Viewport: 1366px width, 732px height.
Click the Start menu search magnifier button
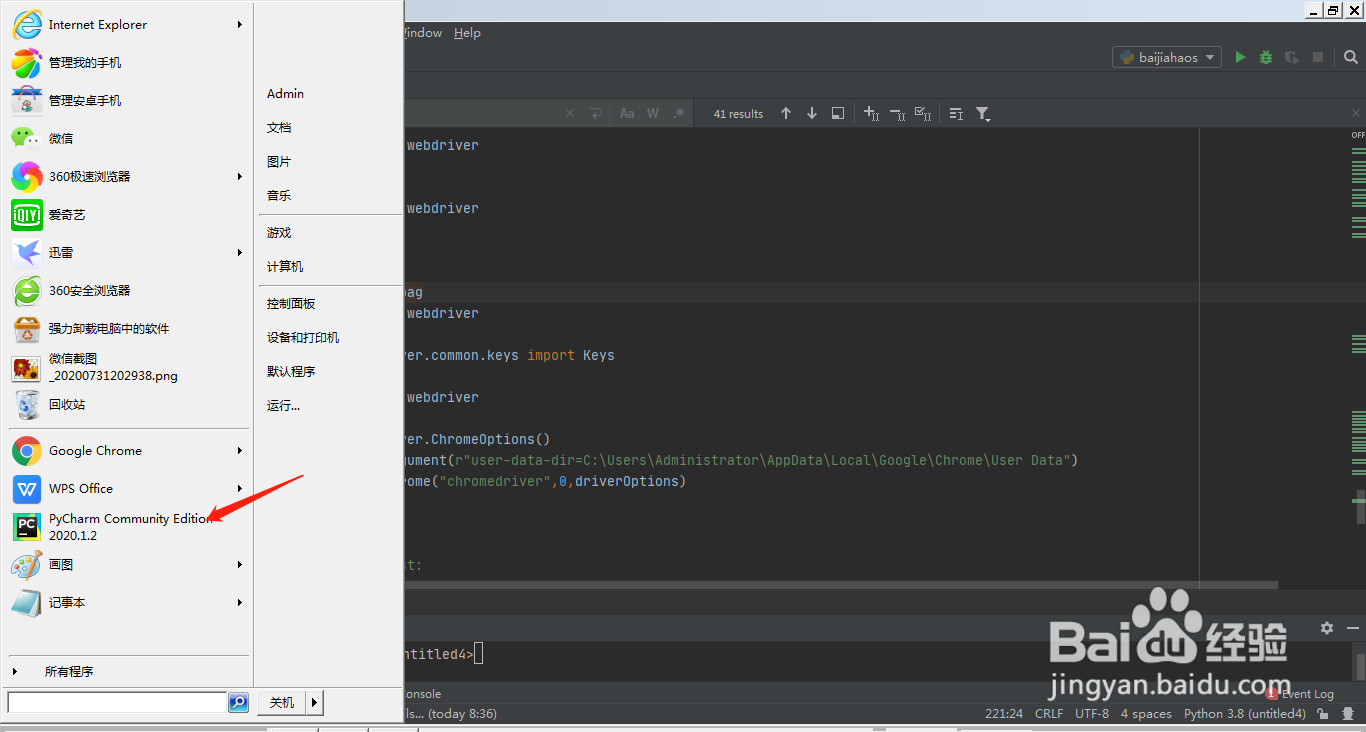click(238, 703)
